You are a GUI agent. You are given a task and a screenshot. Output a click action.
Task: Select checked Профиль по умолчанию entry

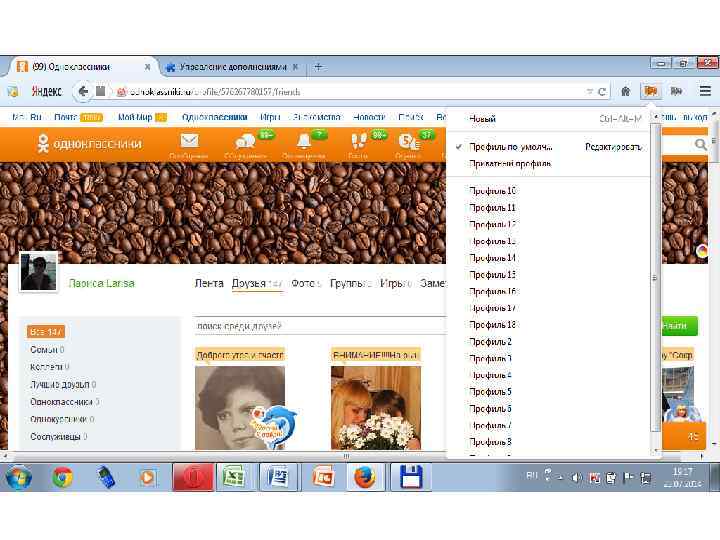click(x=510, y=147)
